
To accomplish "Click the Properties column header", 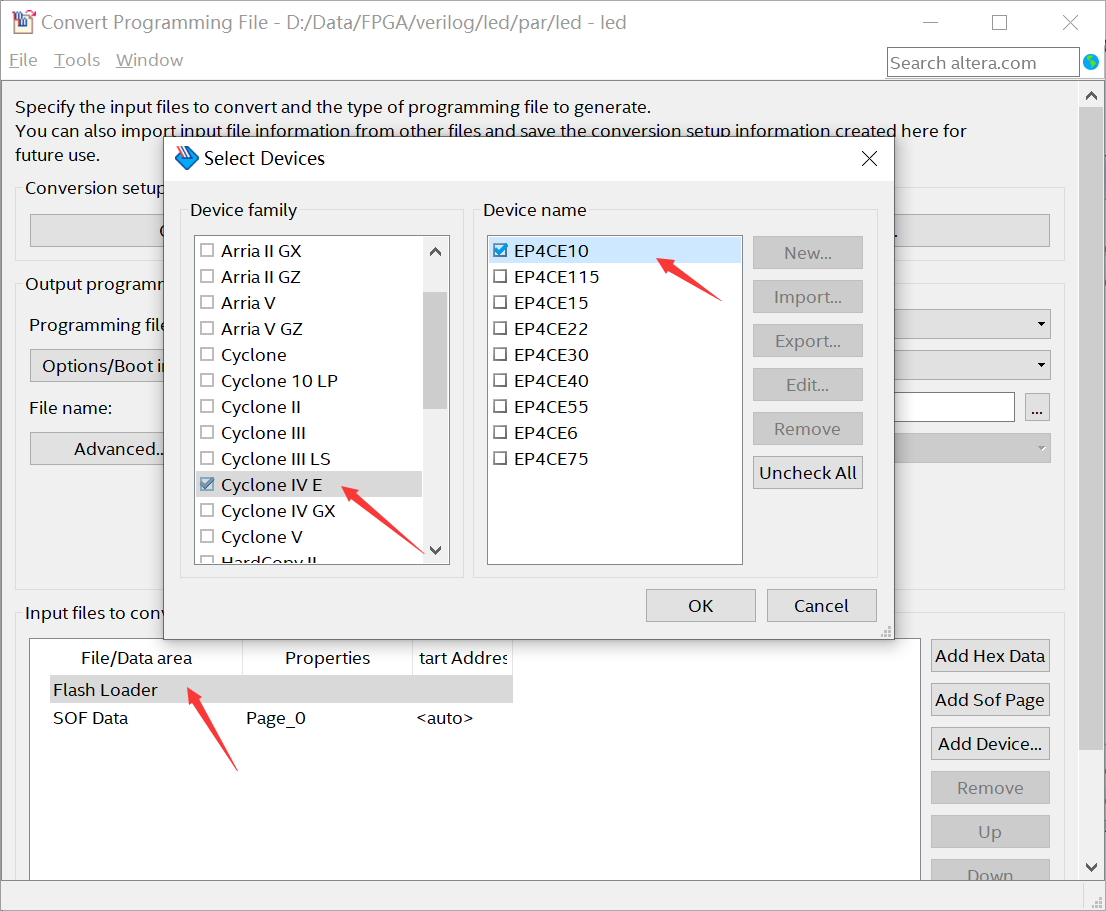I will coord(327,657).
